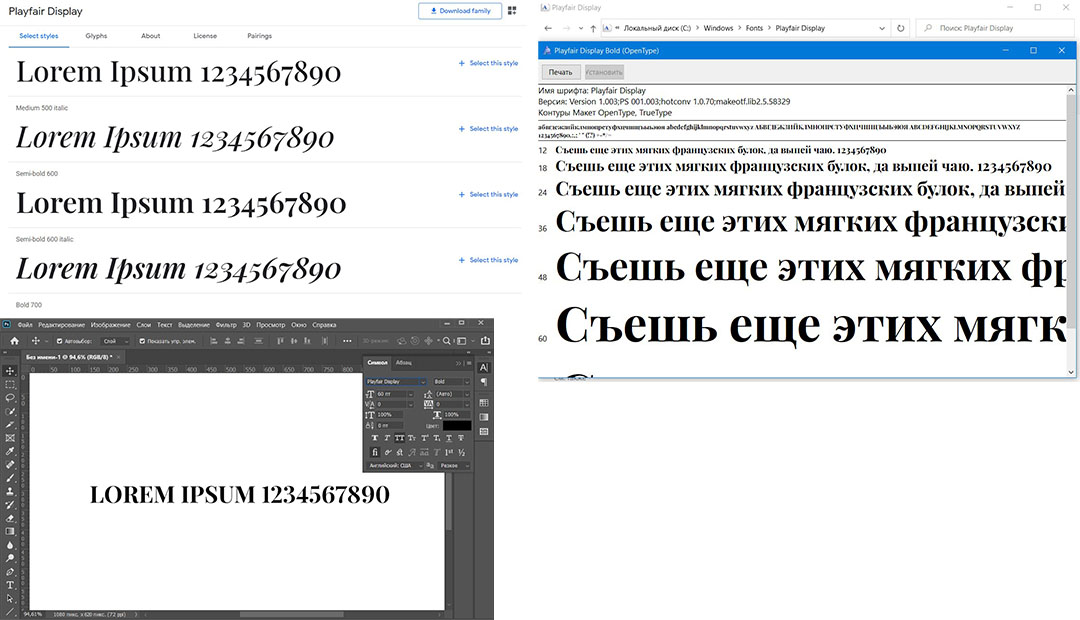Toggle Faux Bold in Character panel
The height and width of the screenshot is (620, 1080).
(375, 438)
